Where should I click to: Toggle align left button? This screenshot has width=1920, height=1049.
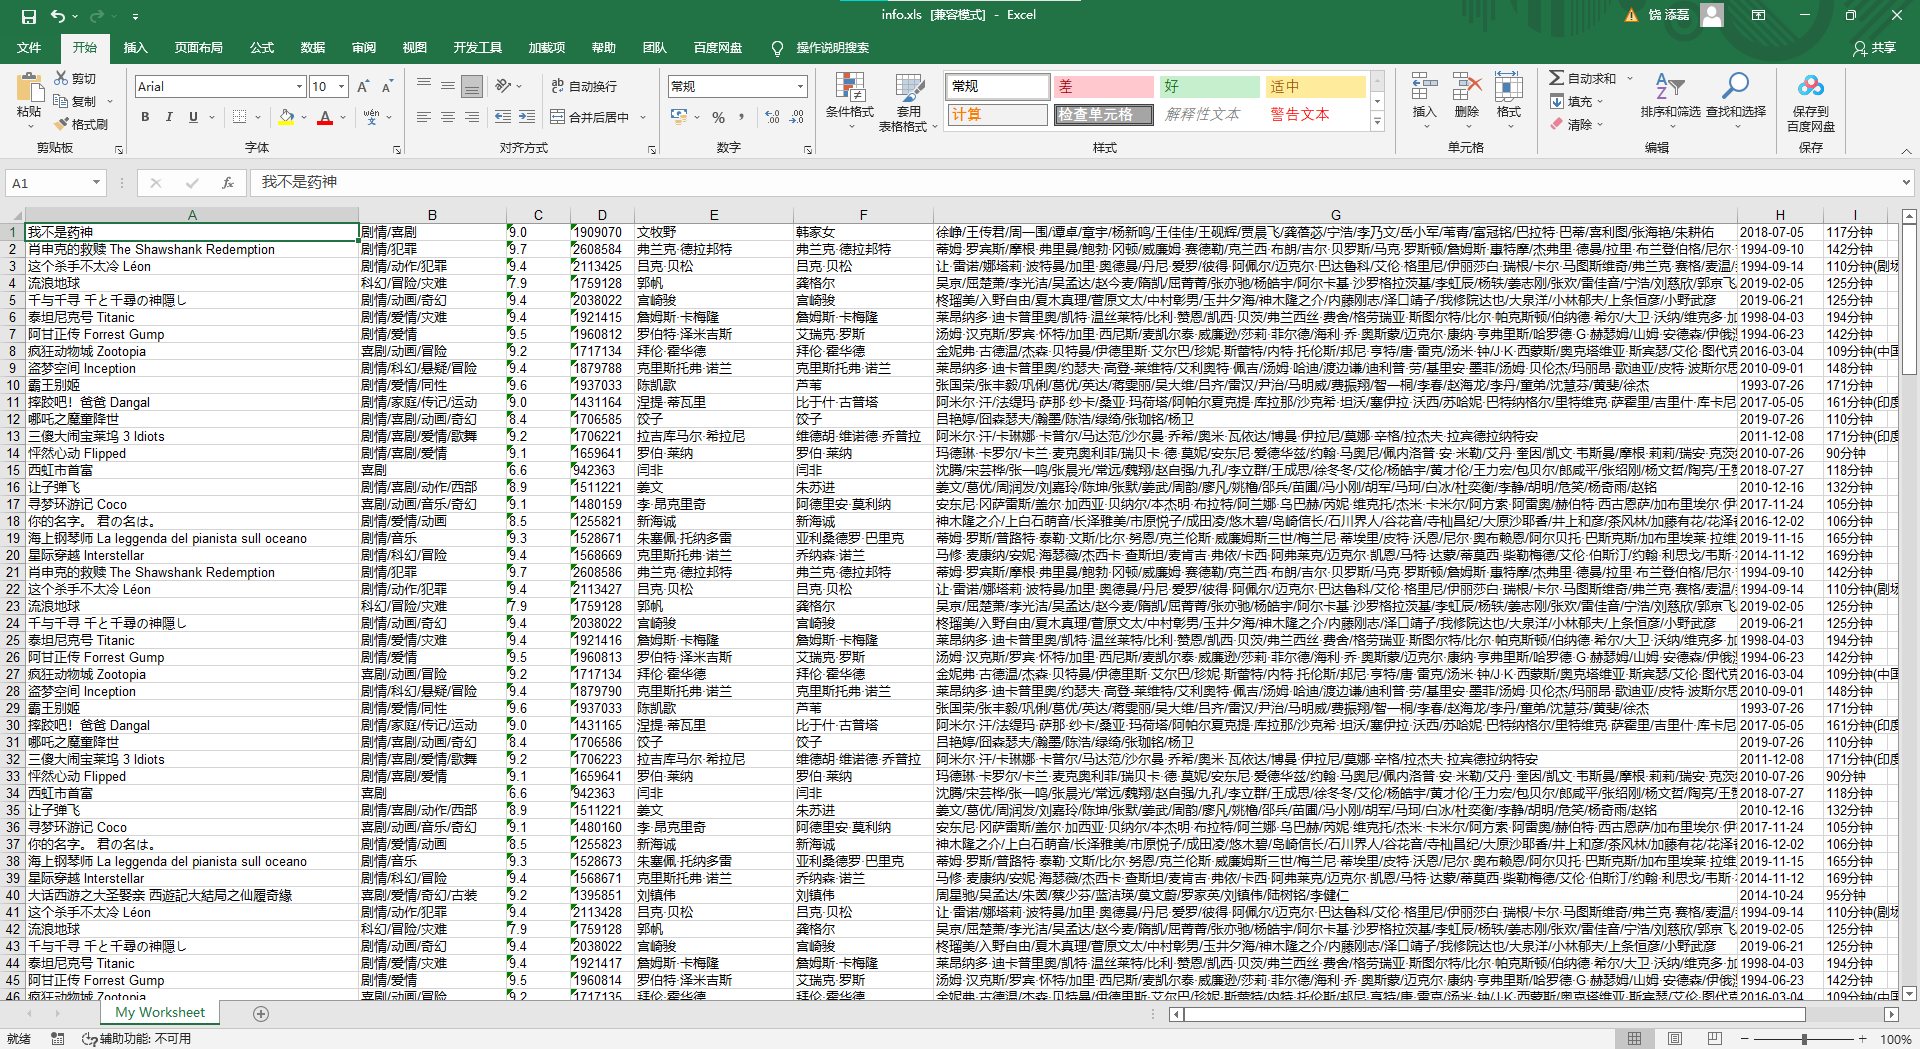424,117
